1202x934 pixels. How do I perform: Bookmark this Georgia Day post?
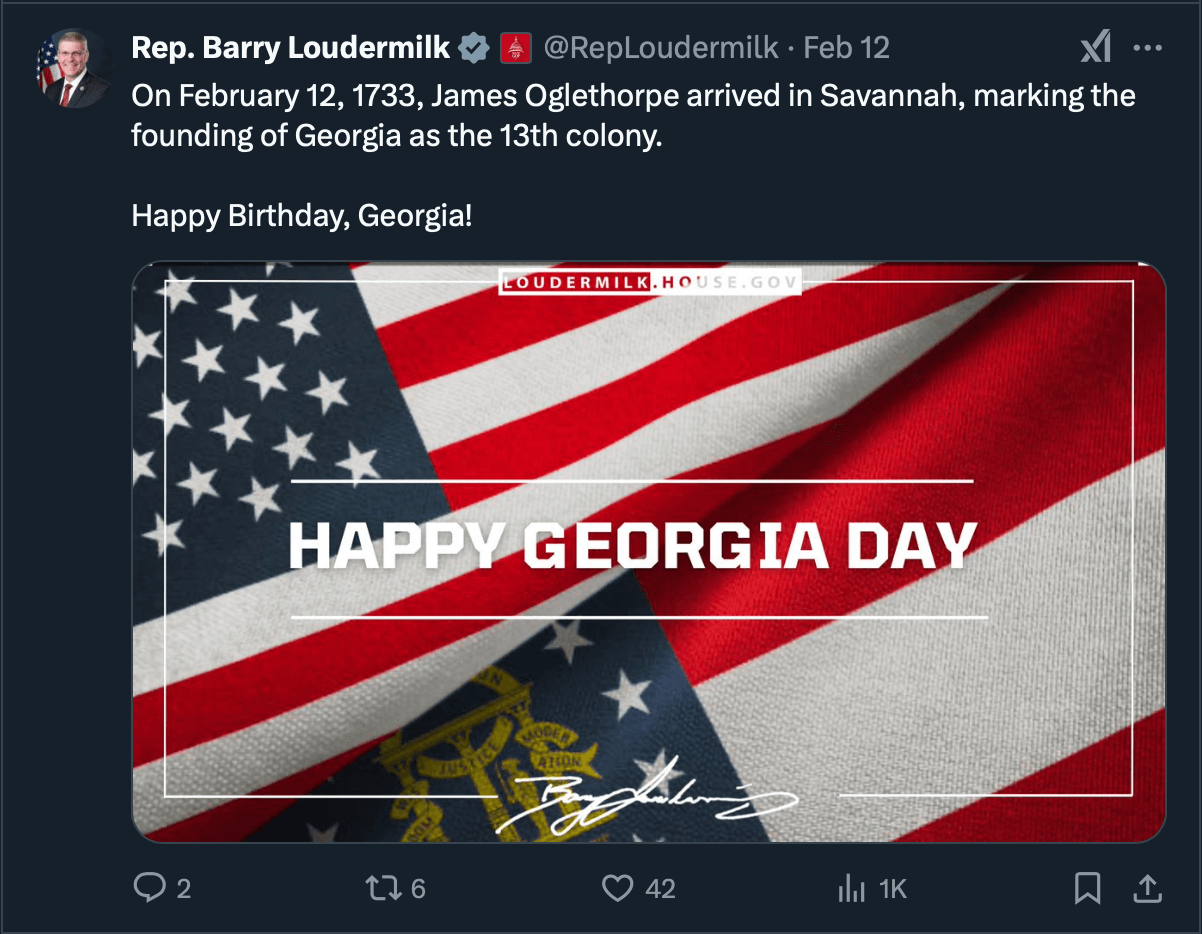[1087, 887]
